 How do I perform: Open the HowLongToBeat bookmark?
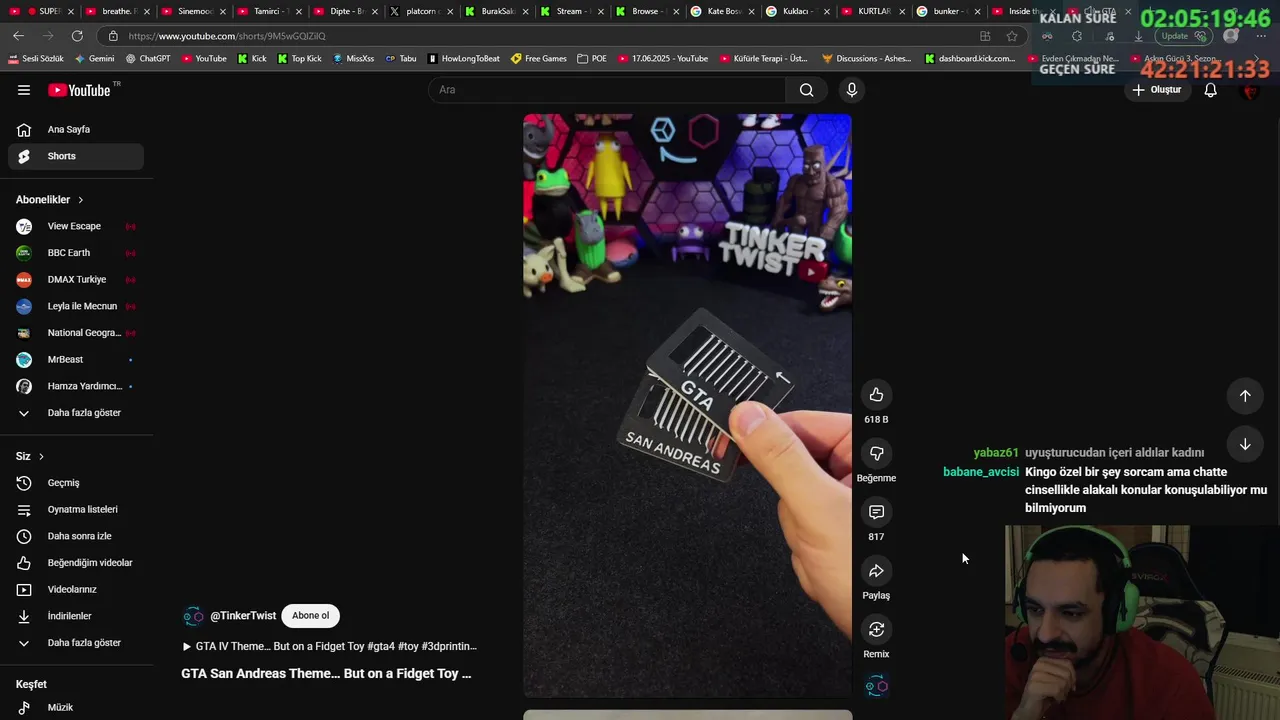(464, 59)
